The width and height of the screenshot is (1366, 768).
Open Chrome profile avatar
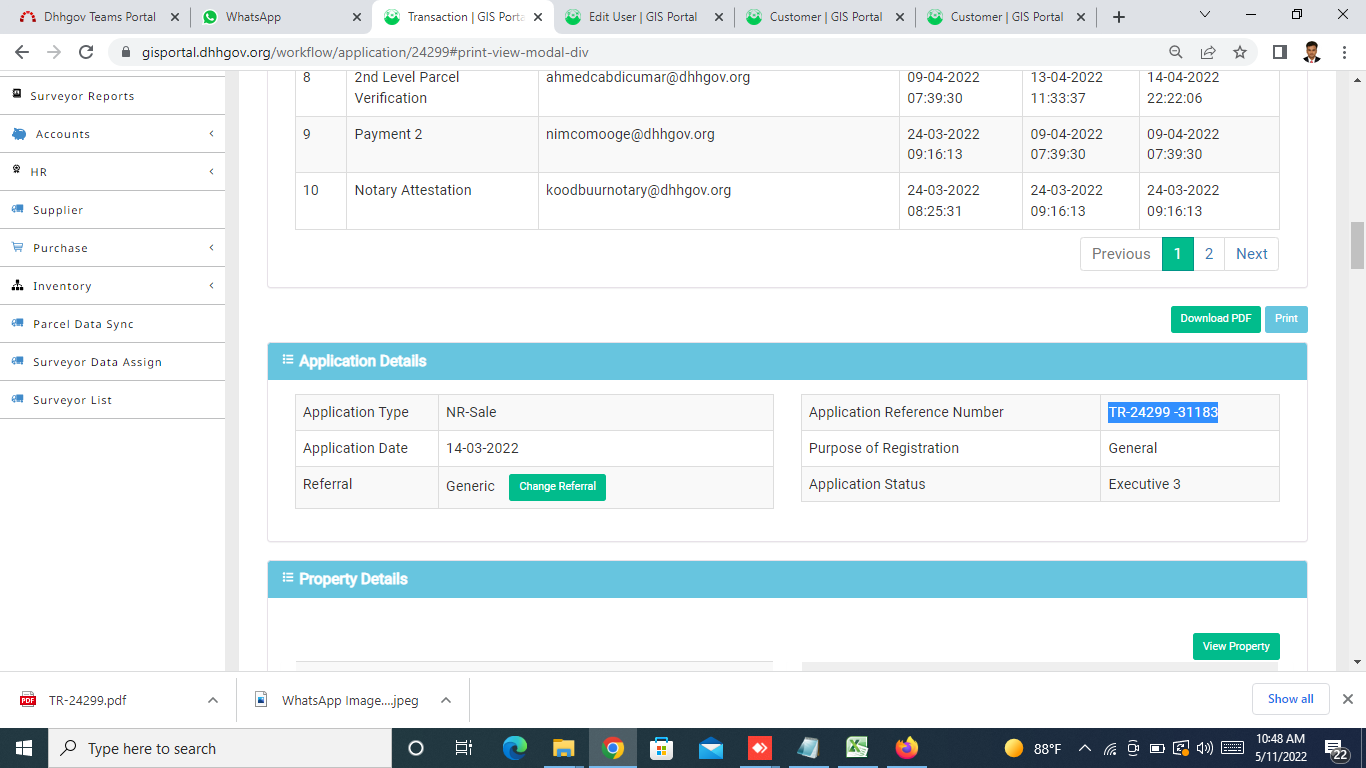(x=1312, y=52)
